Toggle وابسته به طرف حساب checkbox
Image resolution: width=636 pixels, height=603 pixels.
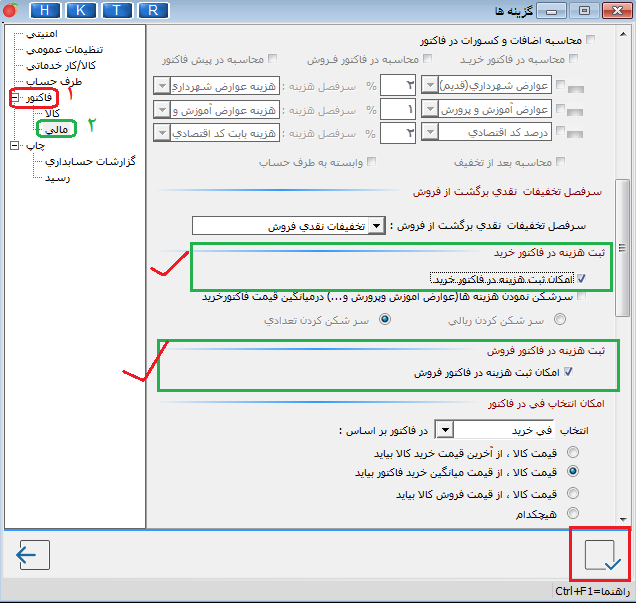click(371, 161)
